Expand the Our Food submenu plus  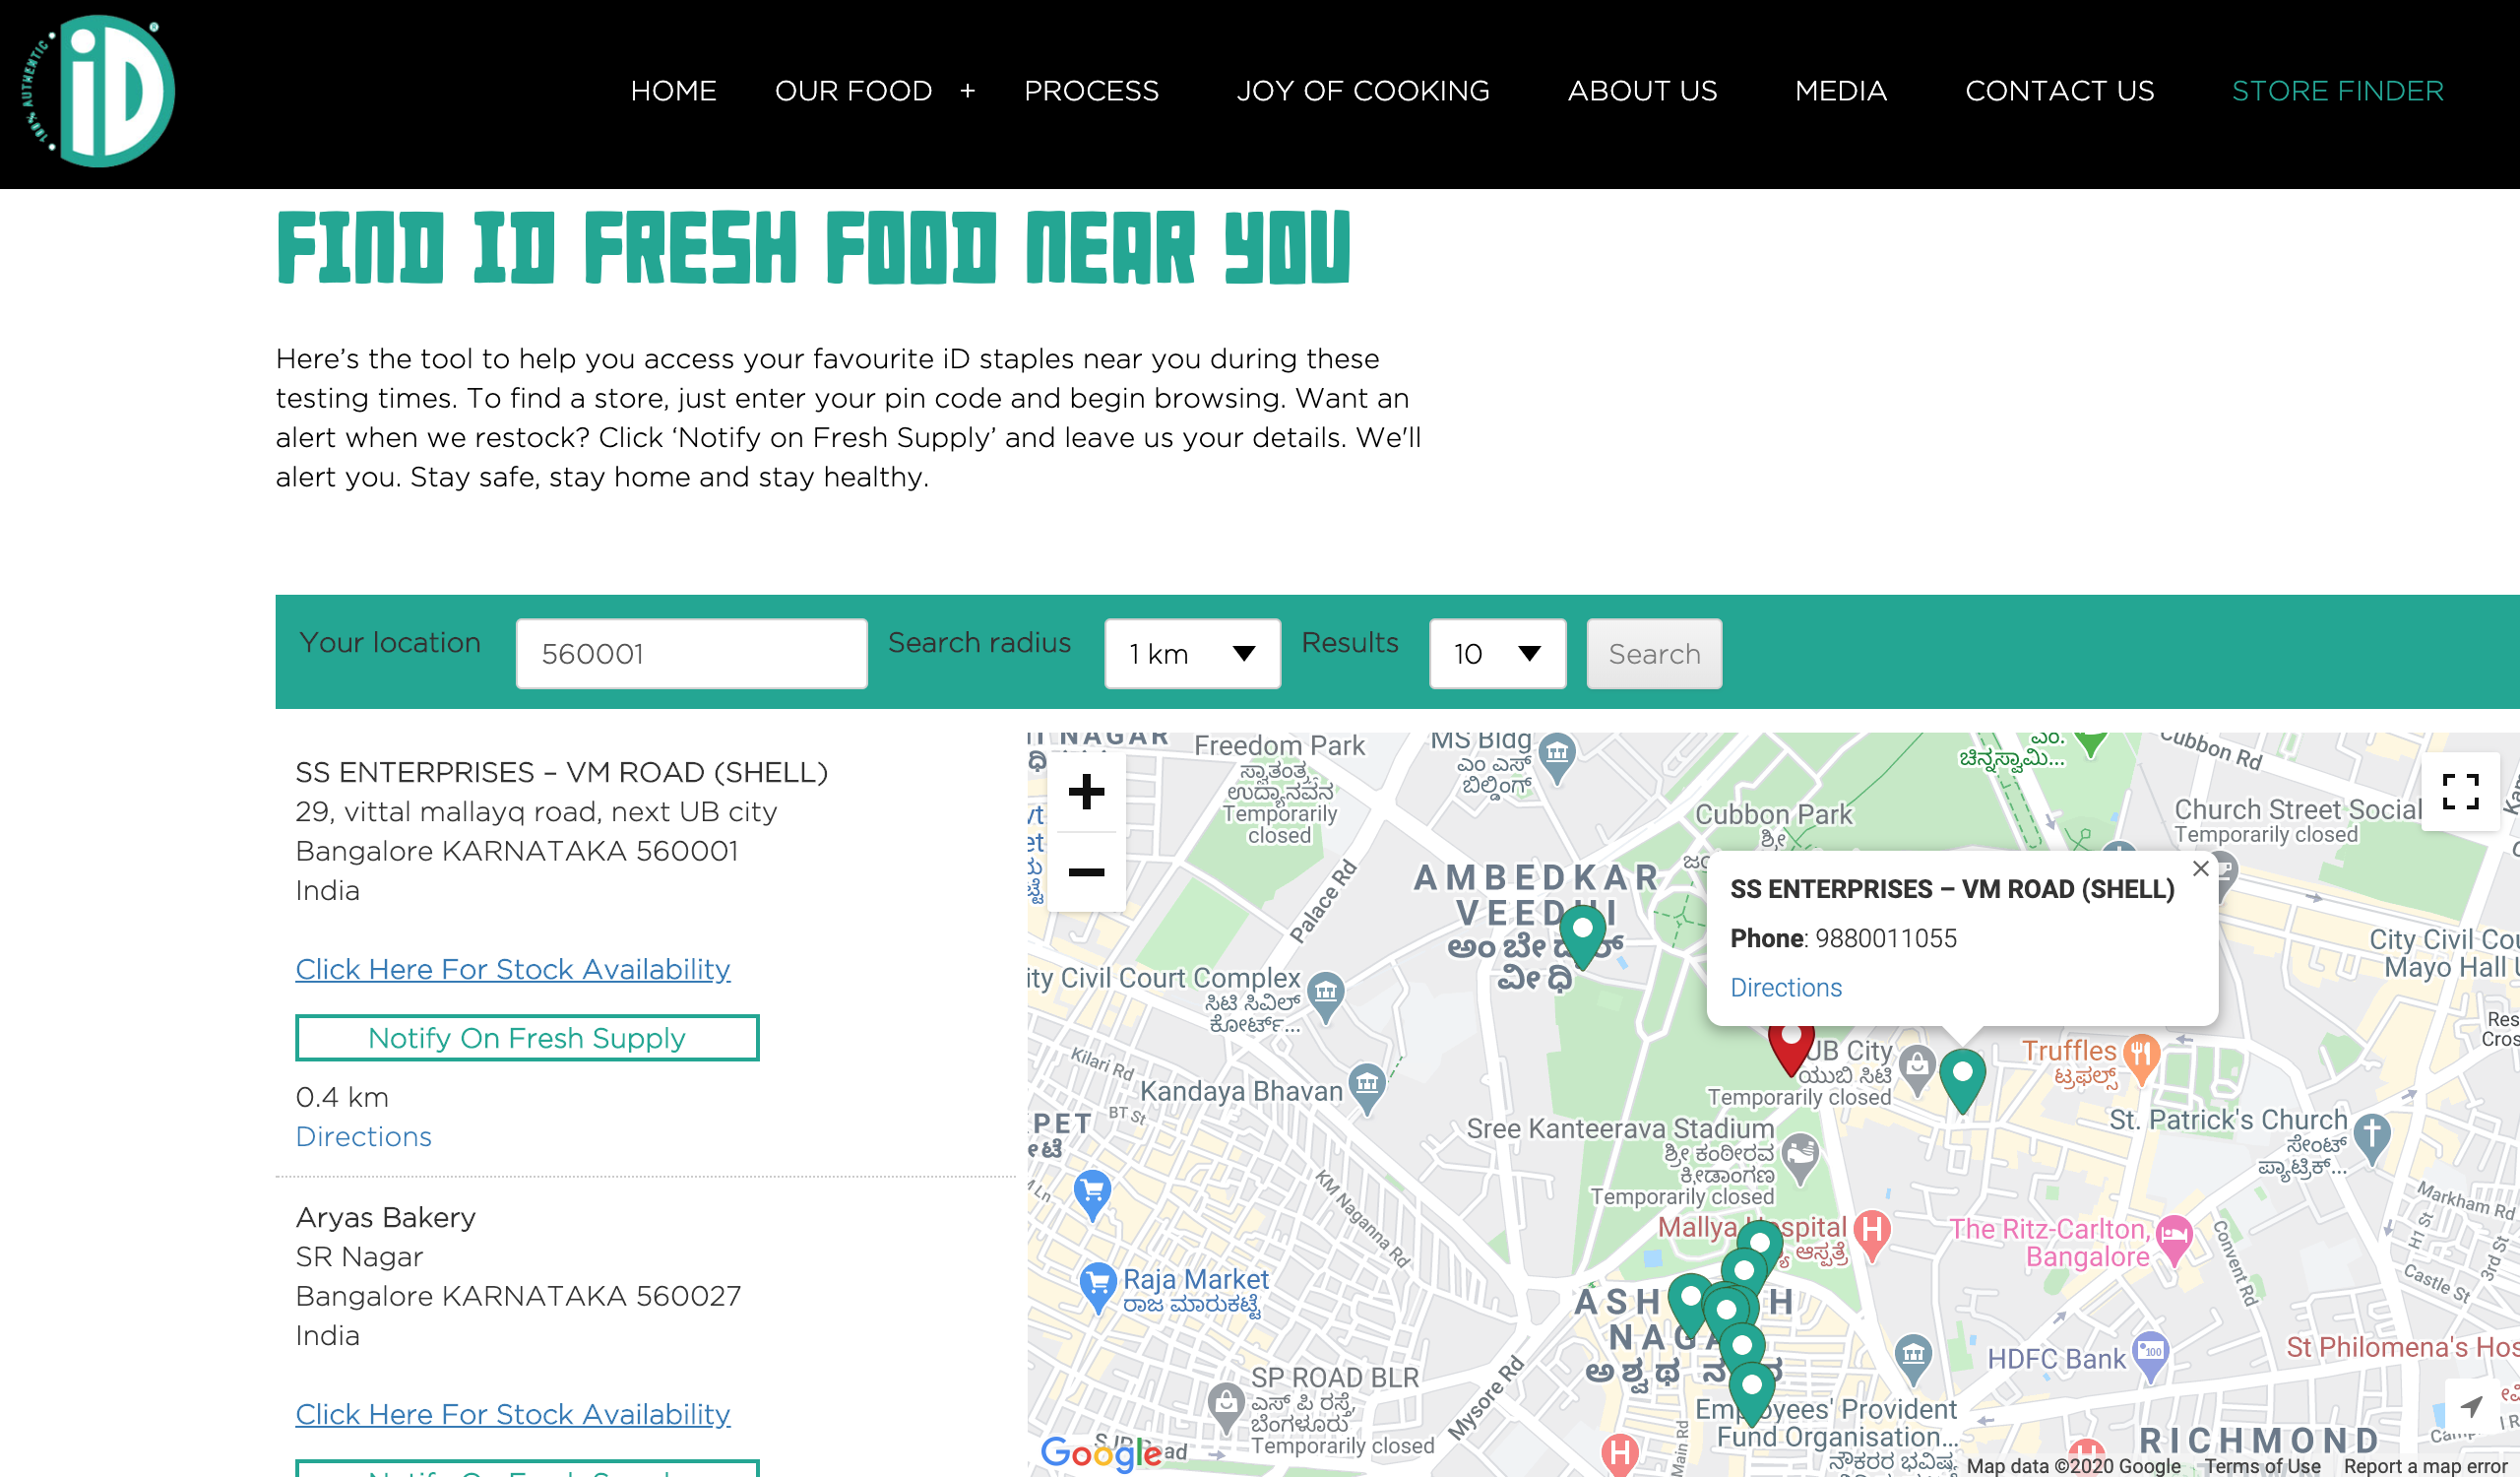tap(967, 91)
